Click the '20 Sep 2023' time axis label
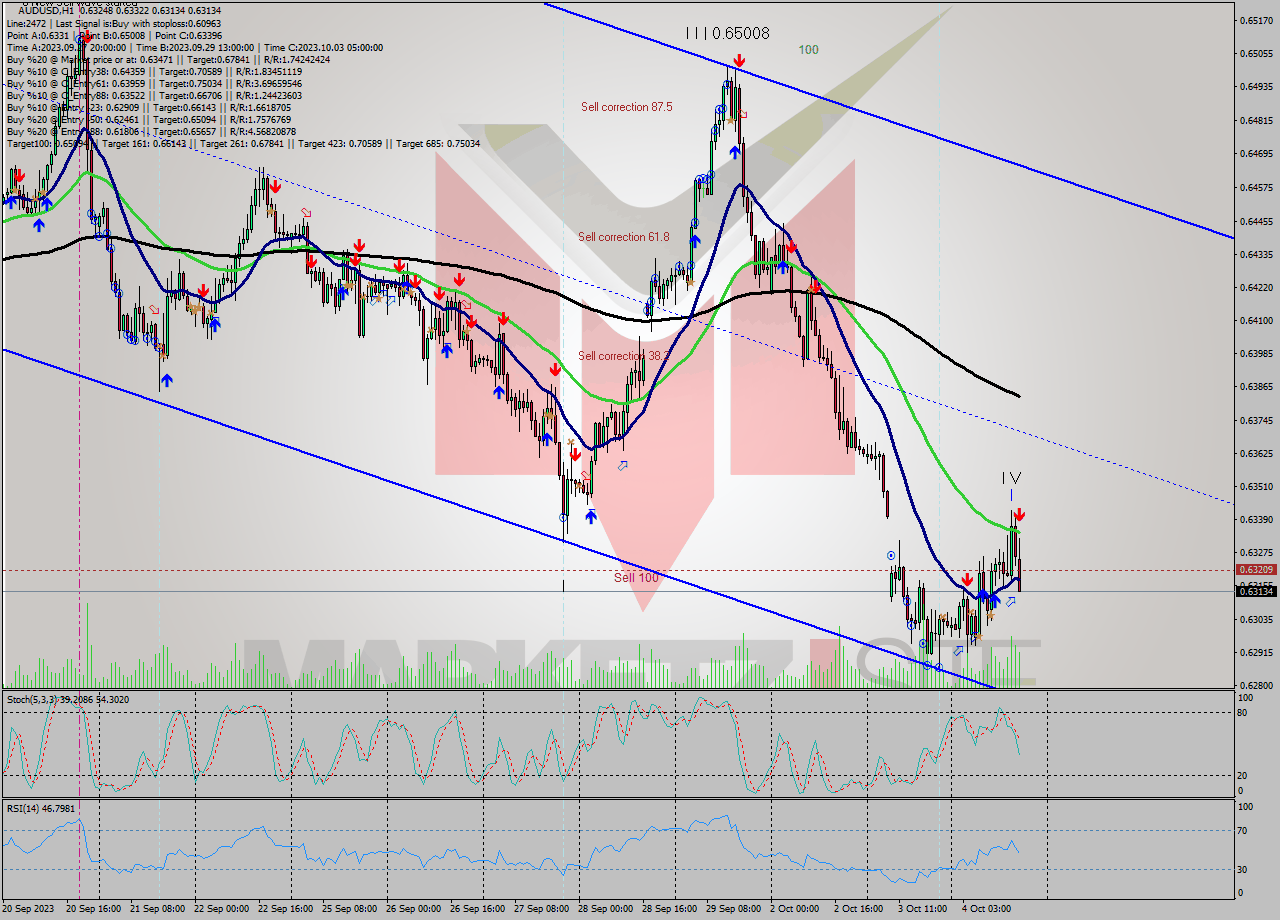 coord(29,908)
